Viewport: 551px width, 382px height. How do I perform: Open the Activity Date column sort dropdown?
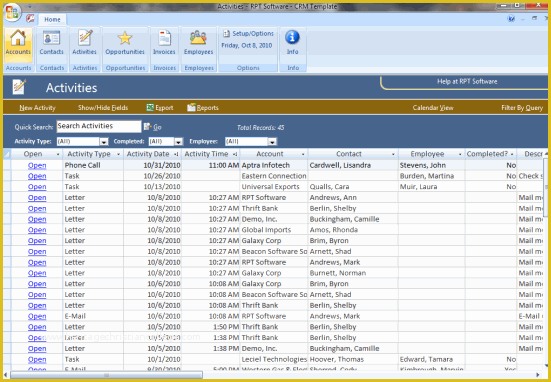tap(176, 154)
